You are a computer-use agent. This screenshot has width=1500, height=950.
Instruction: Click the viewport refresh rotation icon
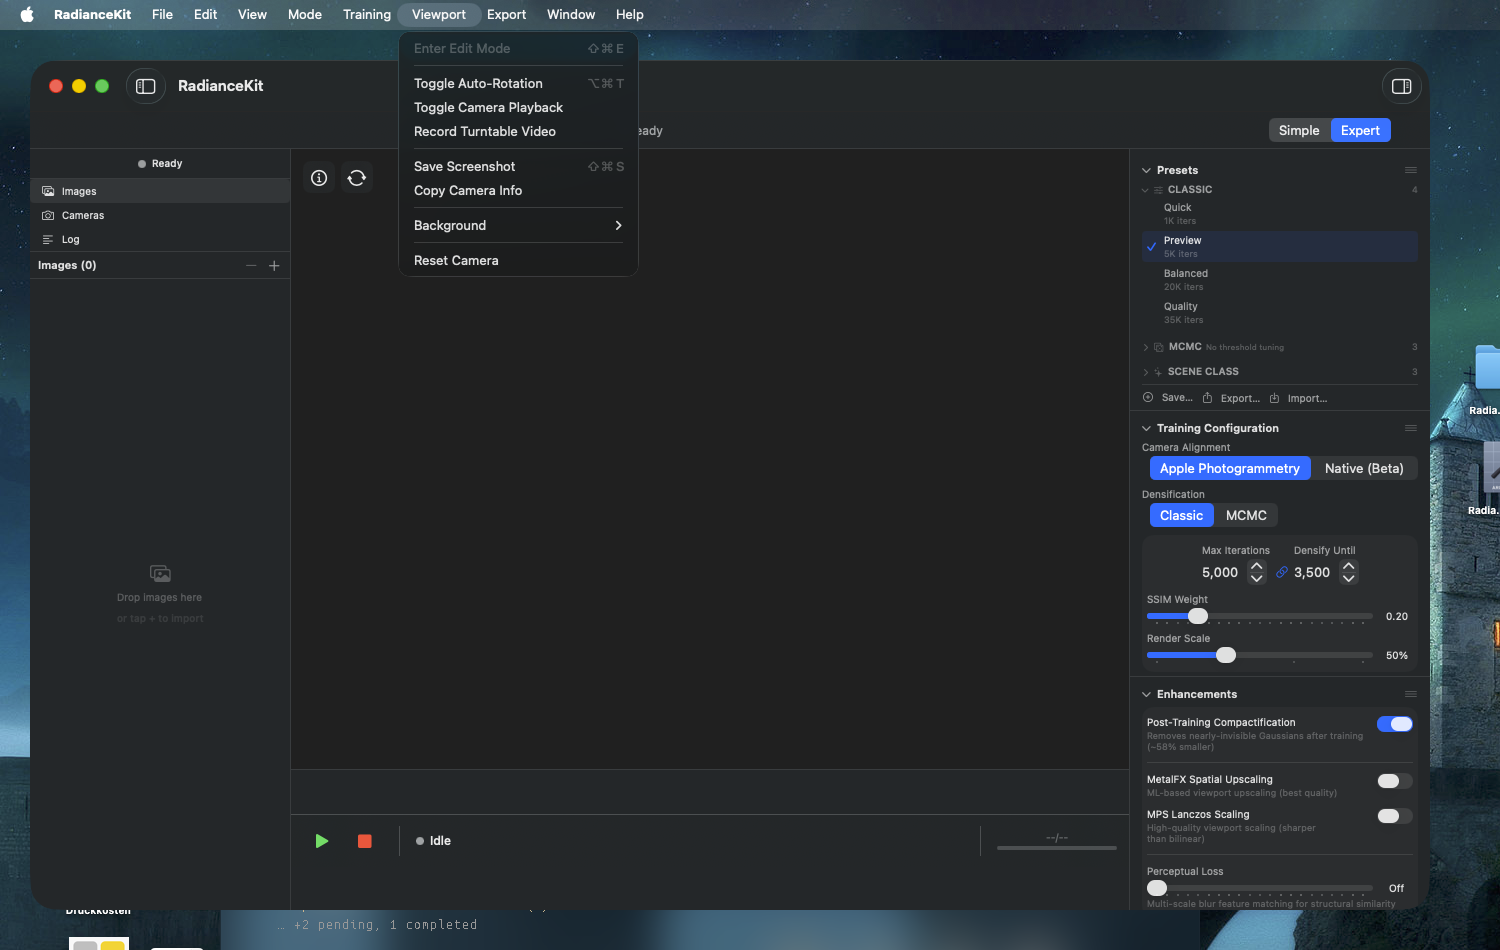(x=357, y=178)
